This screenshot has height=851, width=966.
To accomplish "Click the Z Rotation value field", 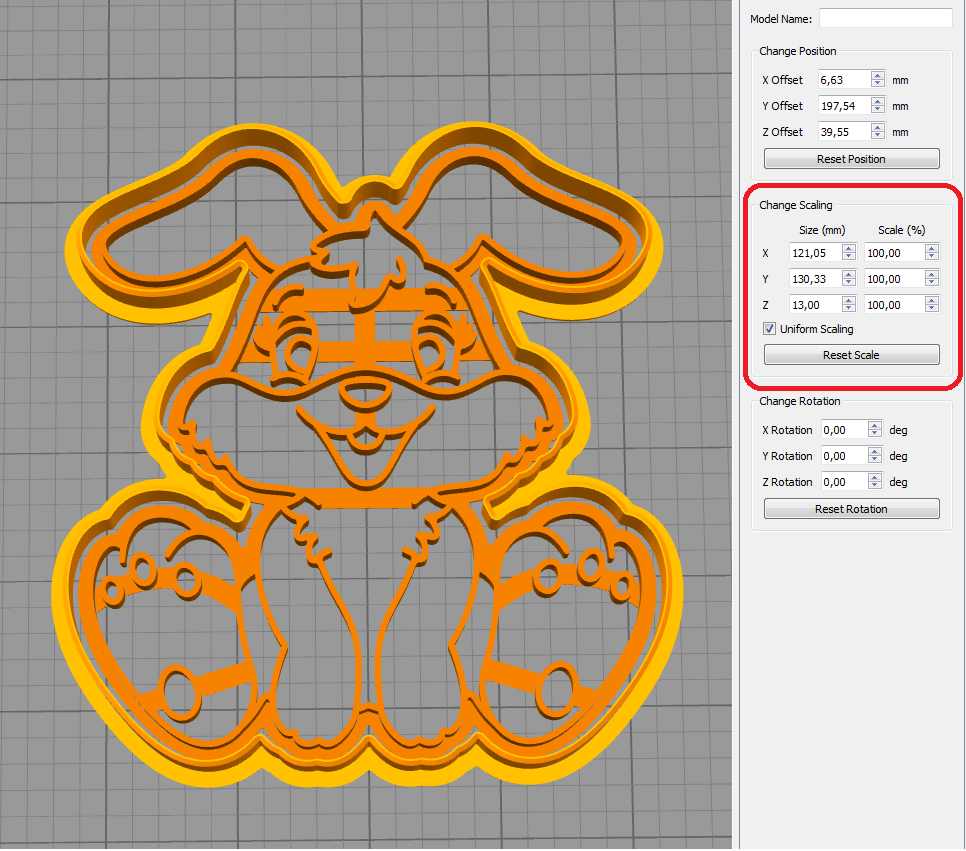I will [x=845, y=481].
